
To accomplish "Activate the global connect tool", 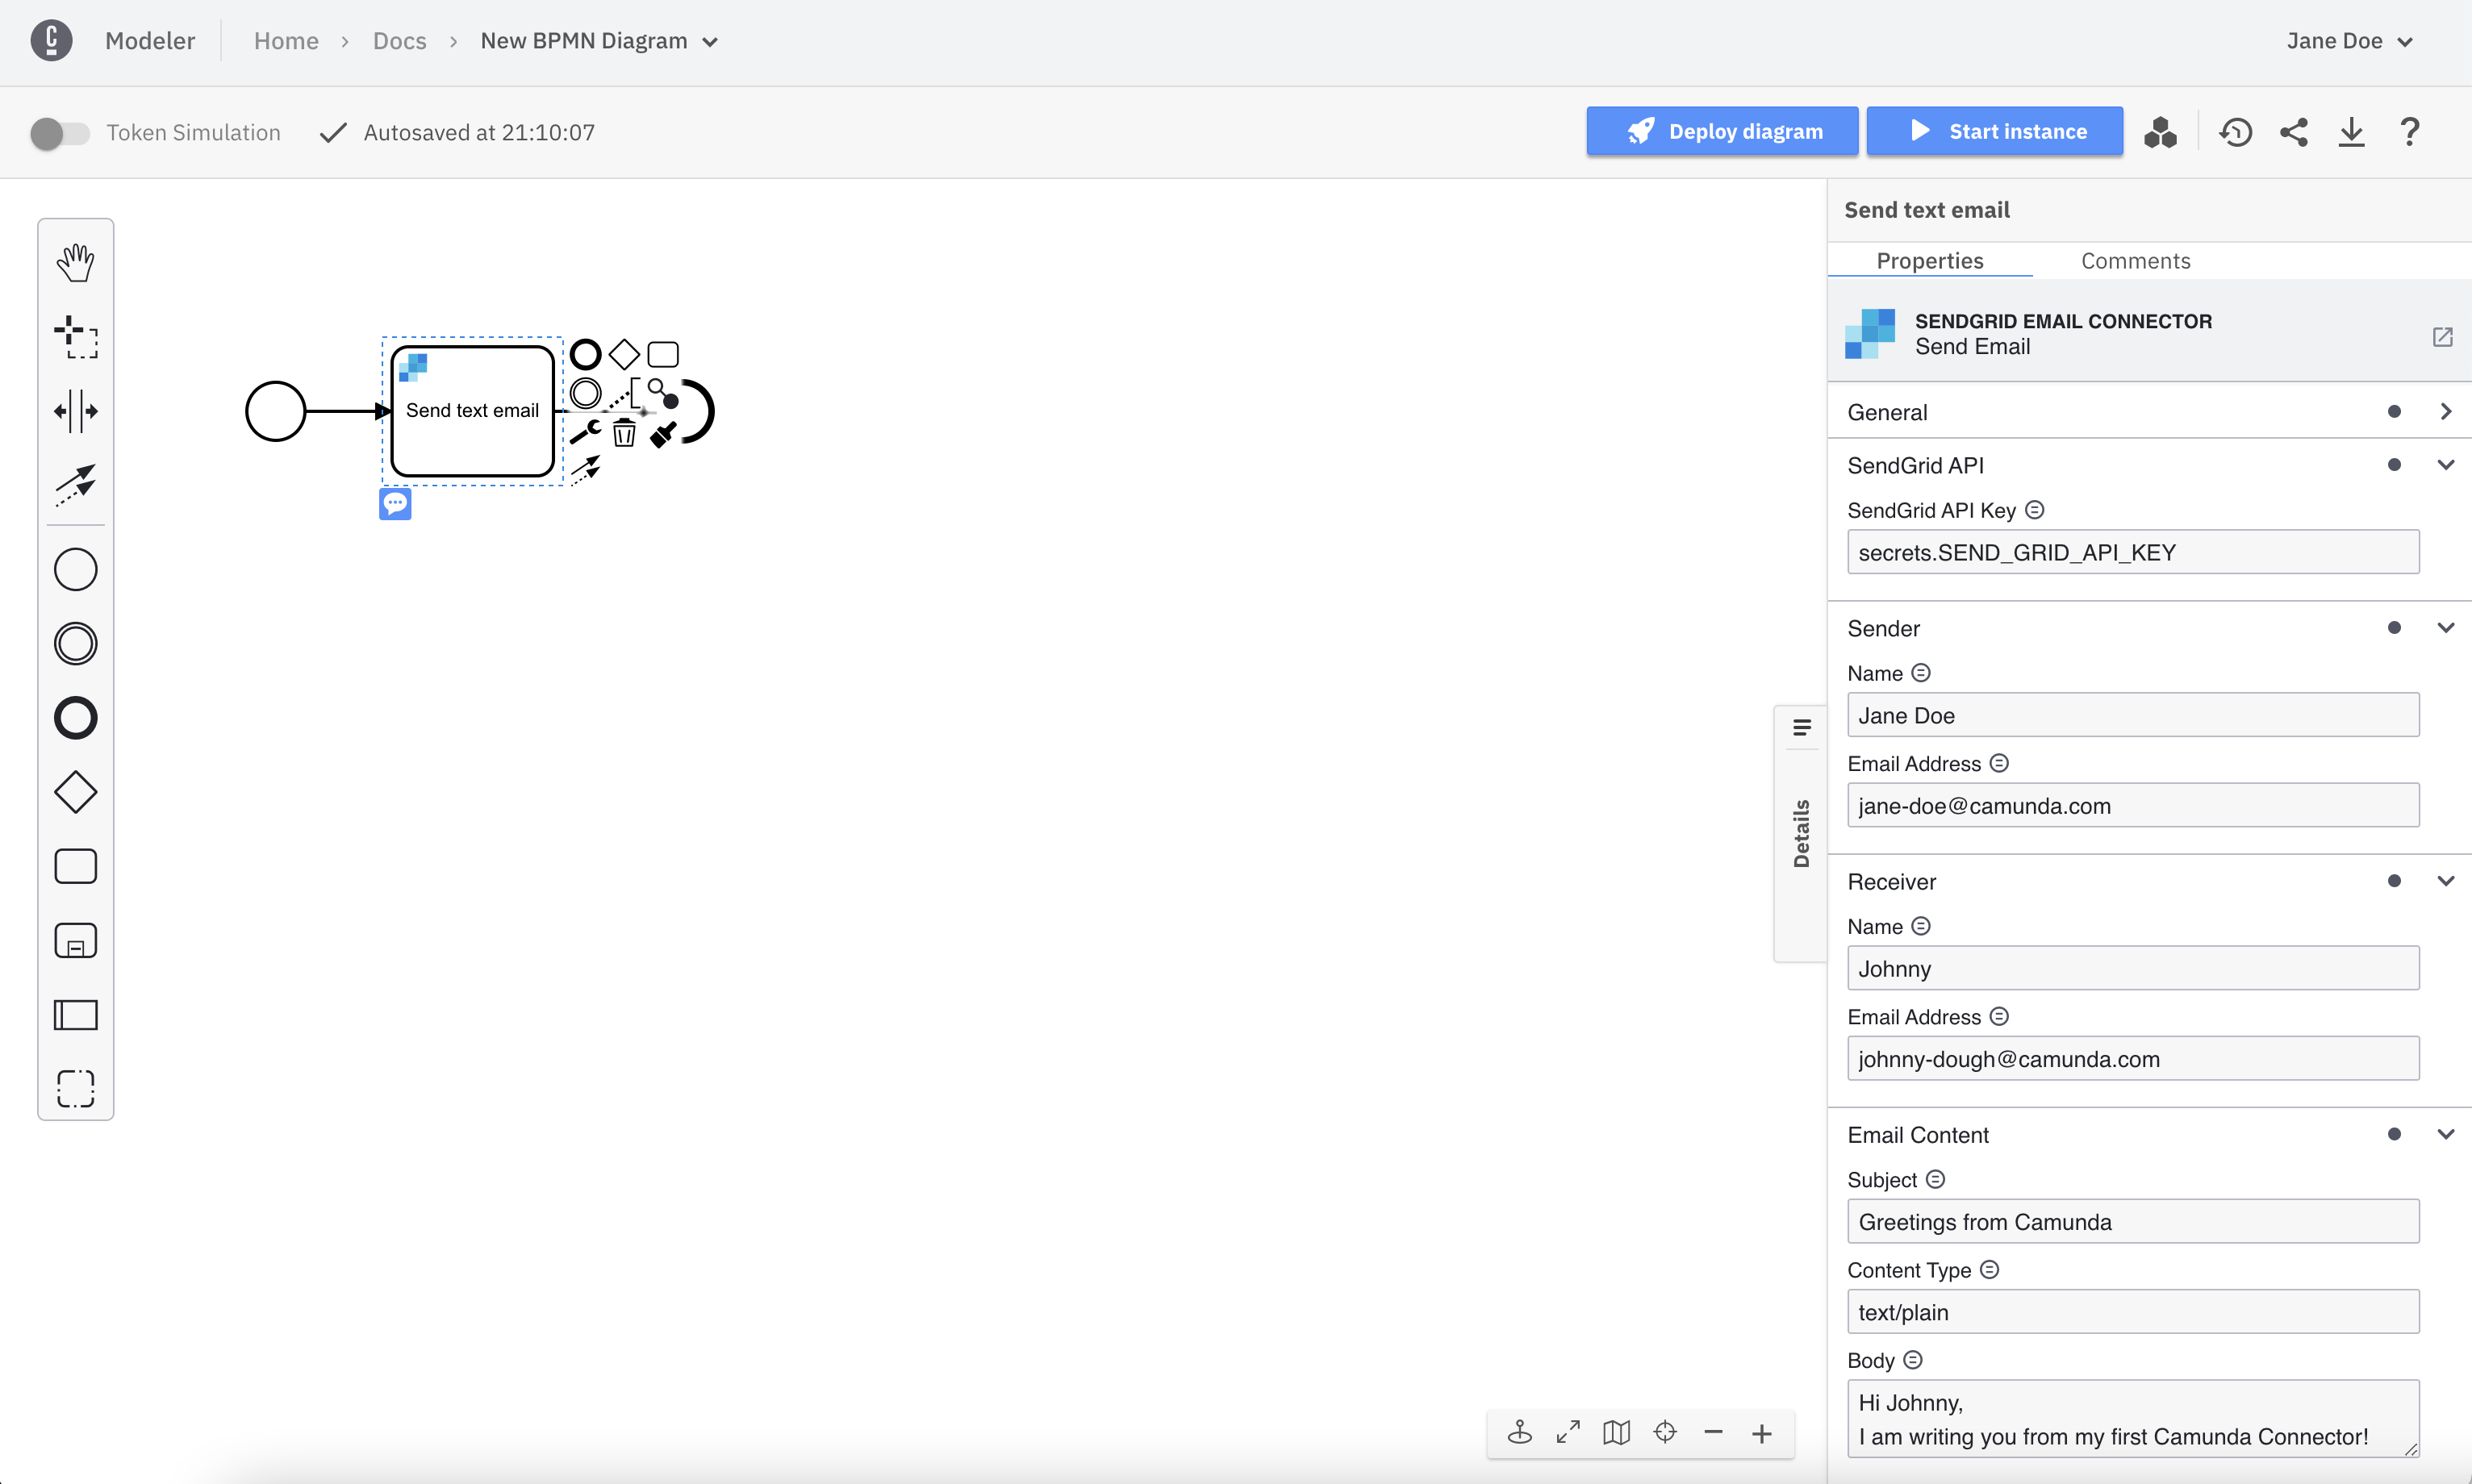I will 75,484.
